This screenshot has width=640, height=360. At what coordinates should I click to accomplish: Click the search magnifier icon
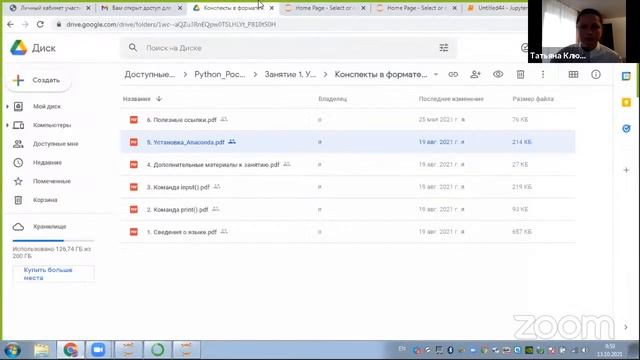coord(133,48)
